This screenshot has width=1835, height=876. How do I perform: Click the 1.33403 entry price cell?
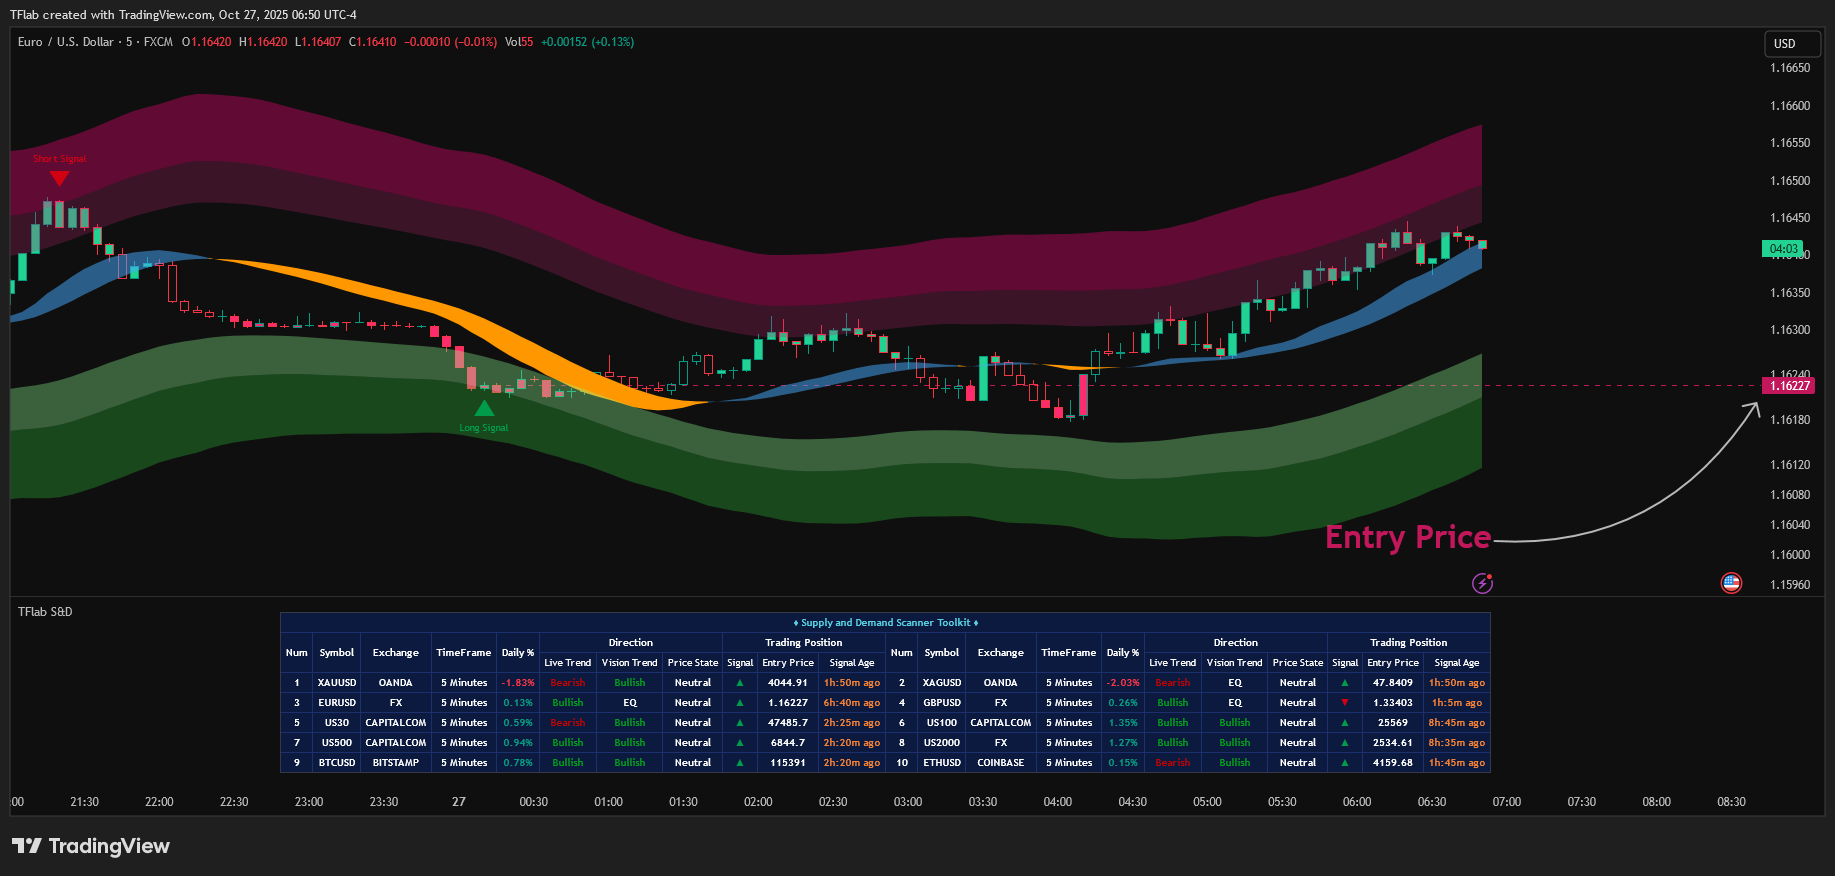1393,703
